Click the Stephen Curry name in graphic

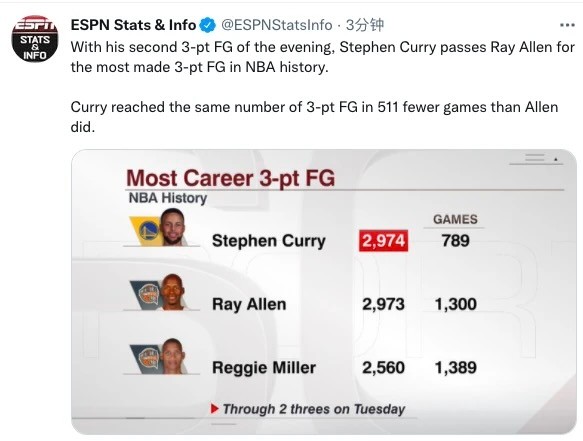[269, 241]
